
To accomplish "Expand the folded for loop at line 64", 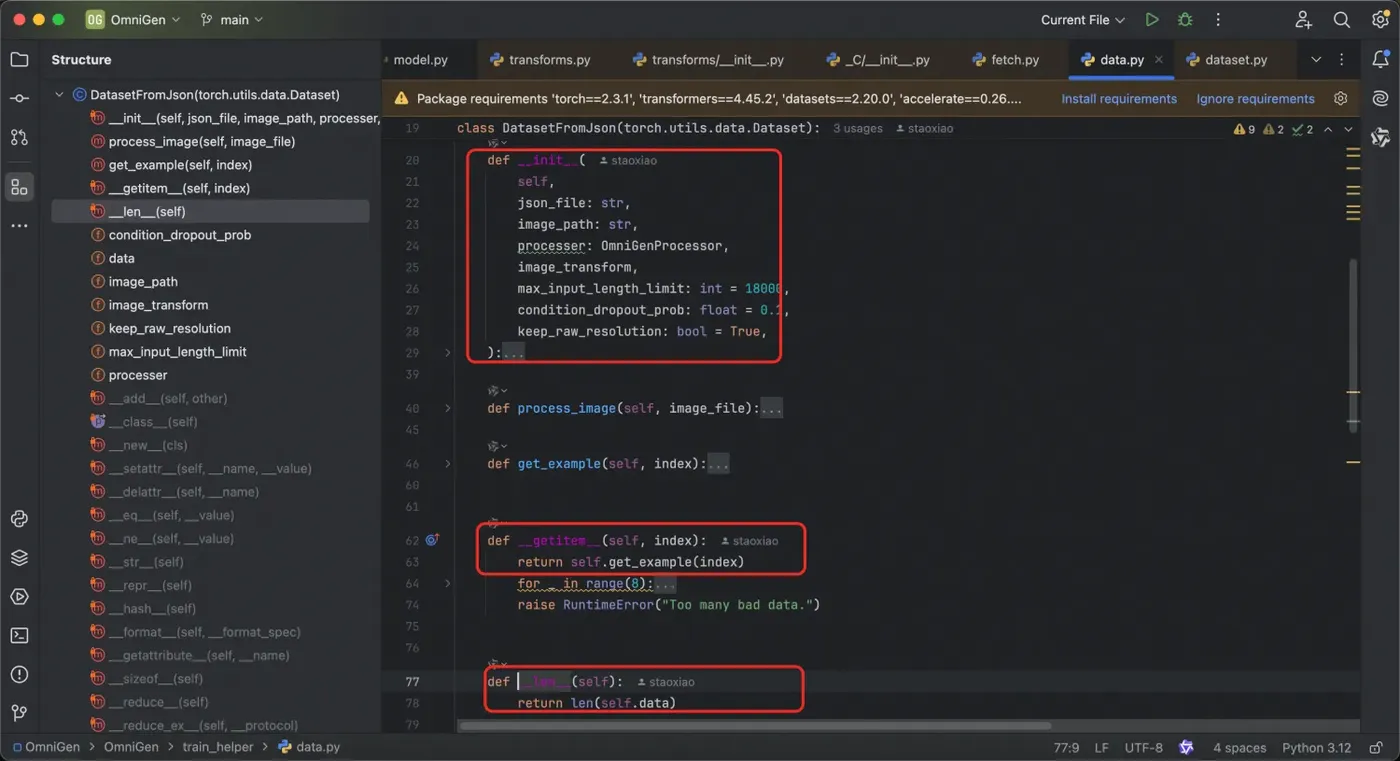I will 447,583.
